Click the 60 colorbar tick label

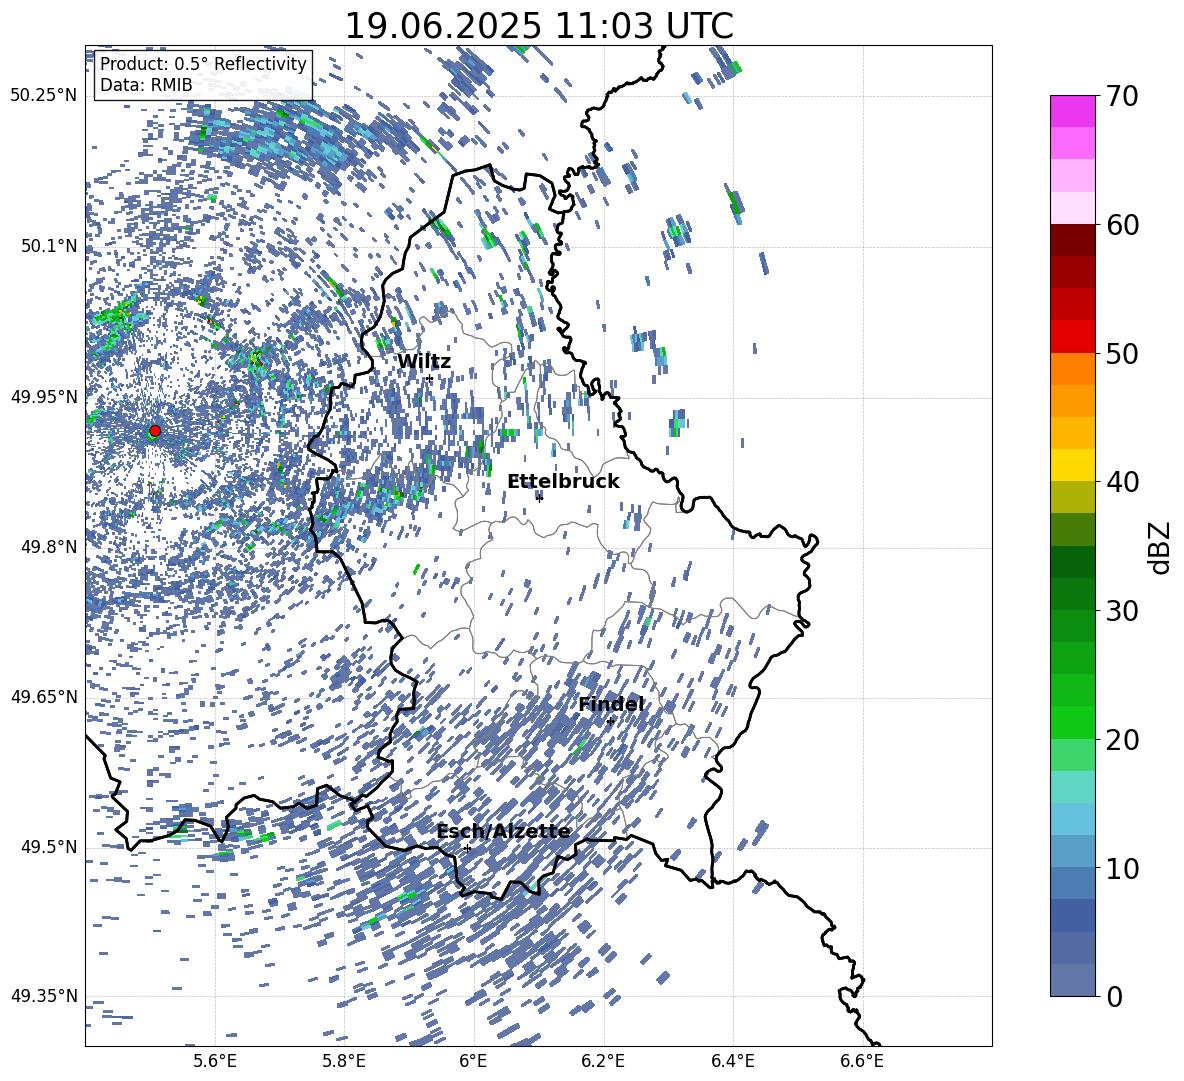pos(1122,225)
